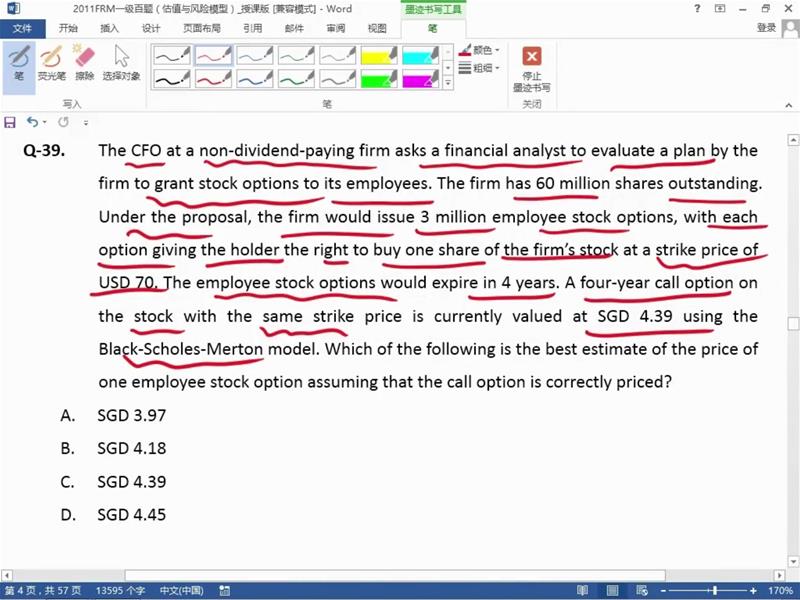
Task: Save the document from quick access toolbar
Action: point(10,122)
